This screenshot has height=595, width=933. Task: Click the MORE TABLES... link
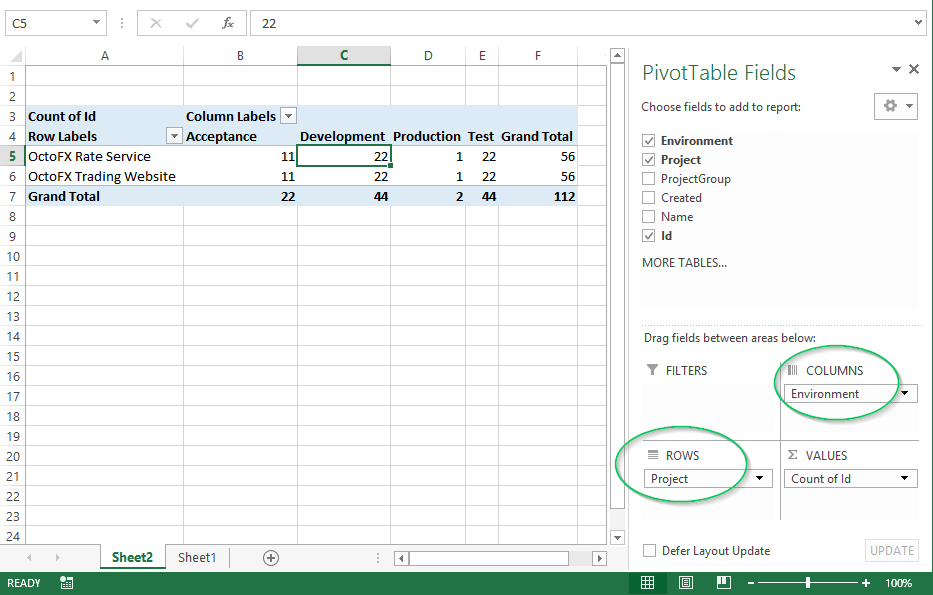[684, 263]
